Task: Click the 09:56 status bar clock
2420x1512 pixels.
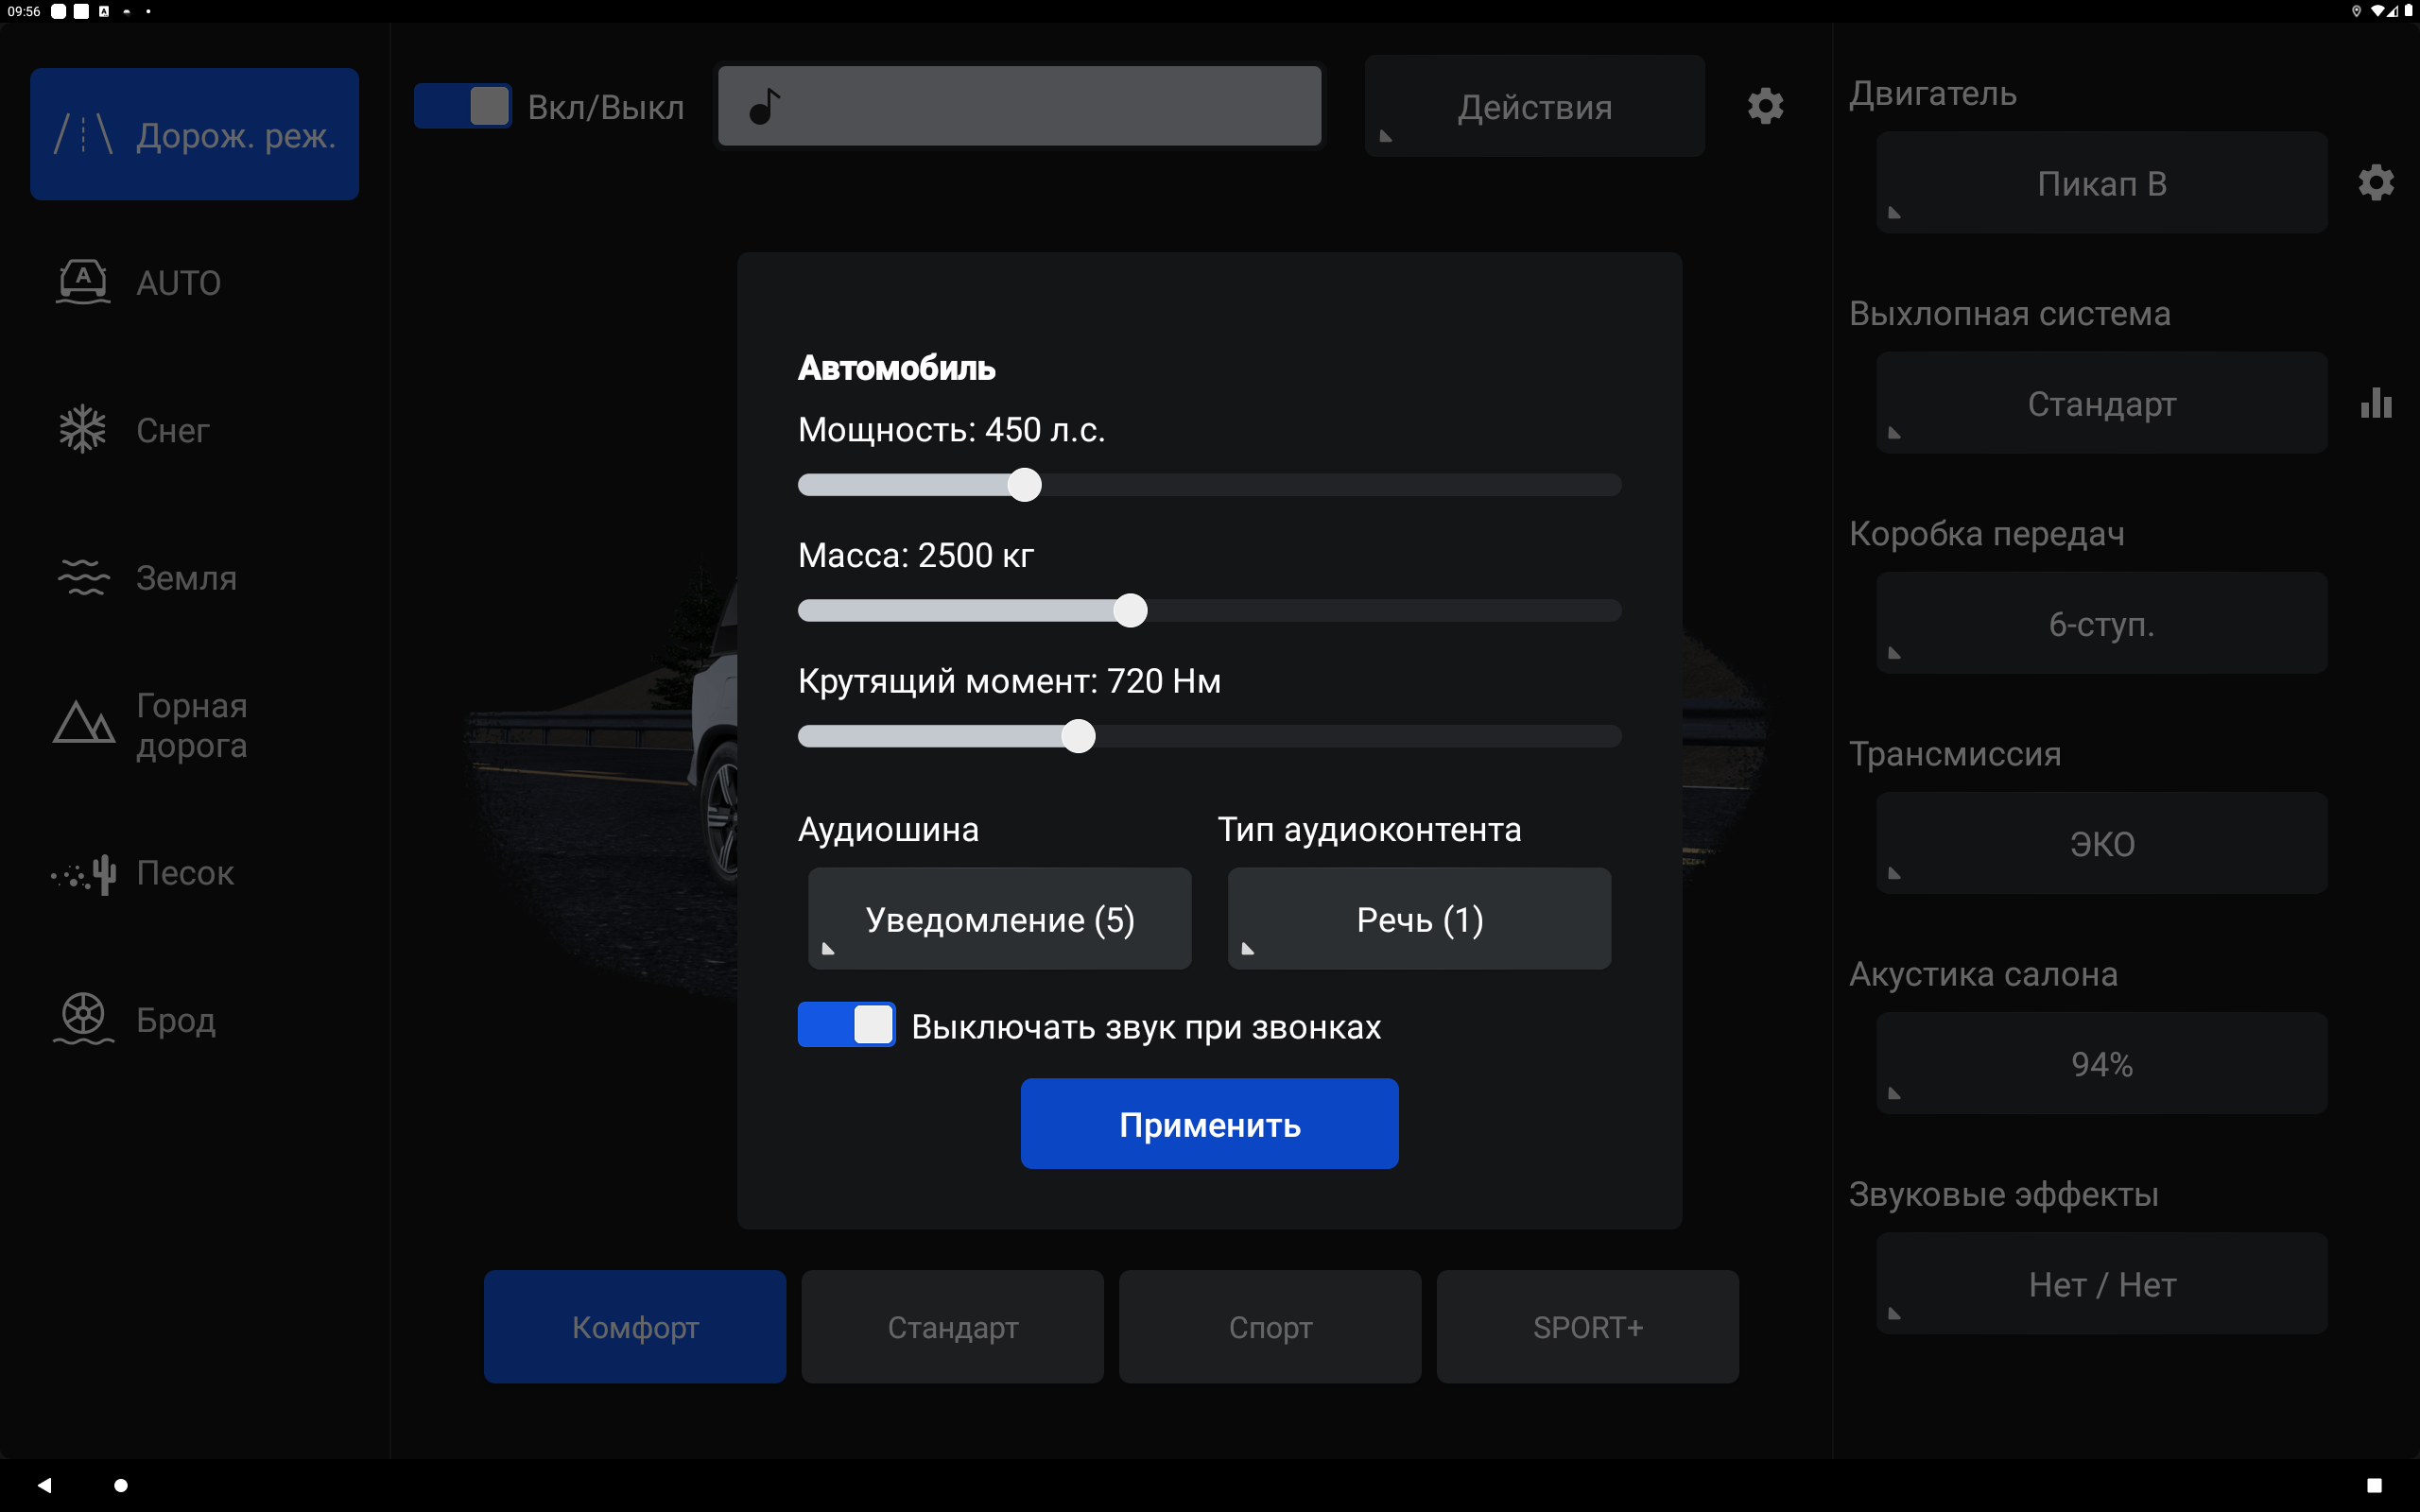Action: (24, 11)
